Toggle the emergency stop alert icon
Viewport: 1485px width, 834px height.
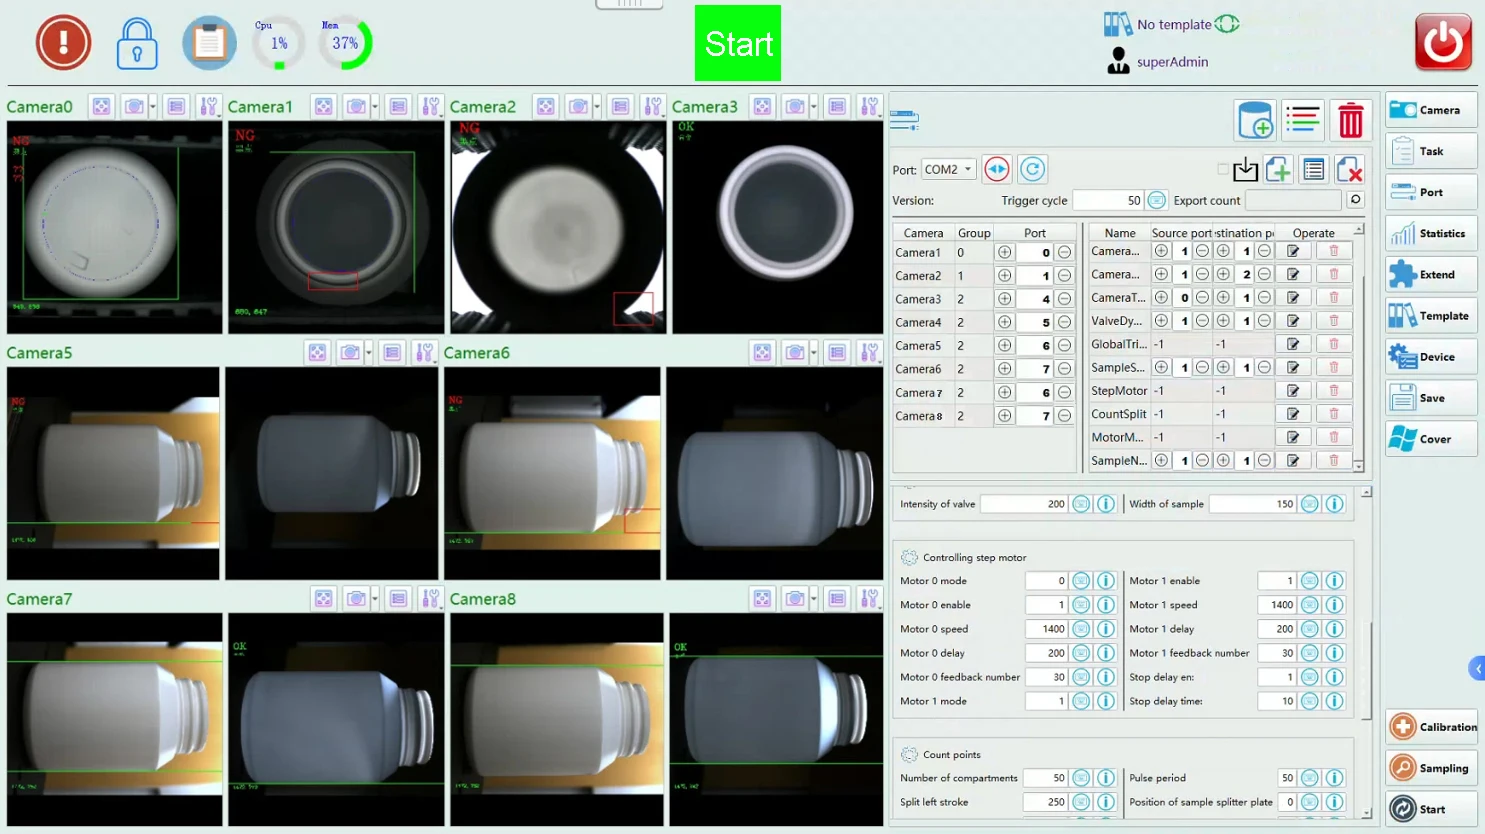click(x=63, y=43)
